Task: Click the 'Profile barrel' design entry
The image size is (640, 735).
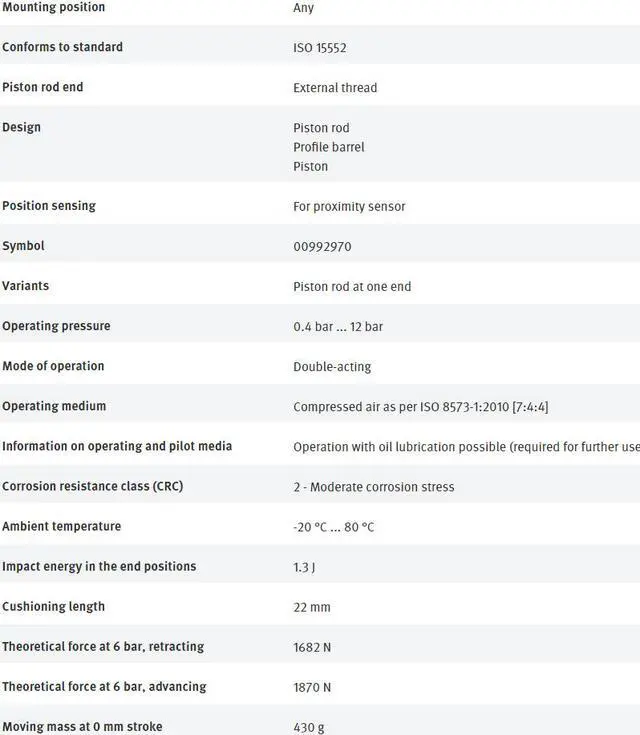Action: click(329, 147)
